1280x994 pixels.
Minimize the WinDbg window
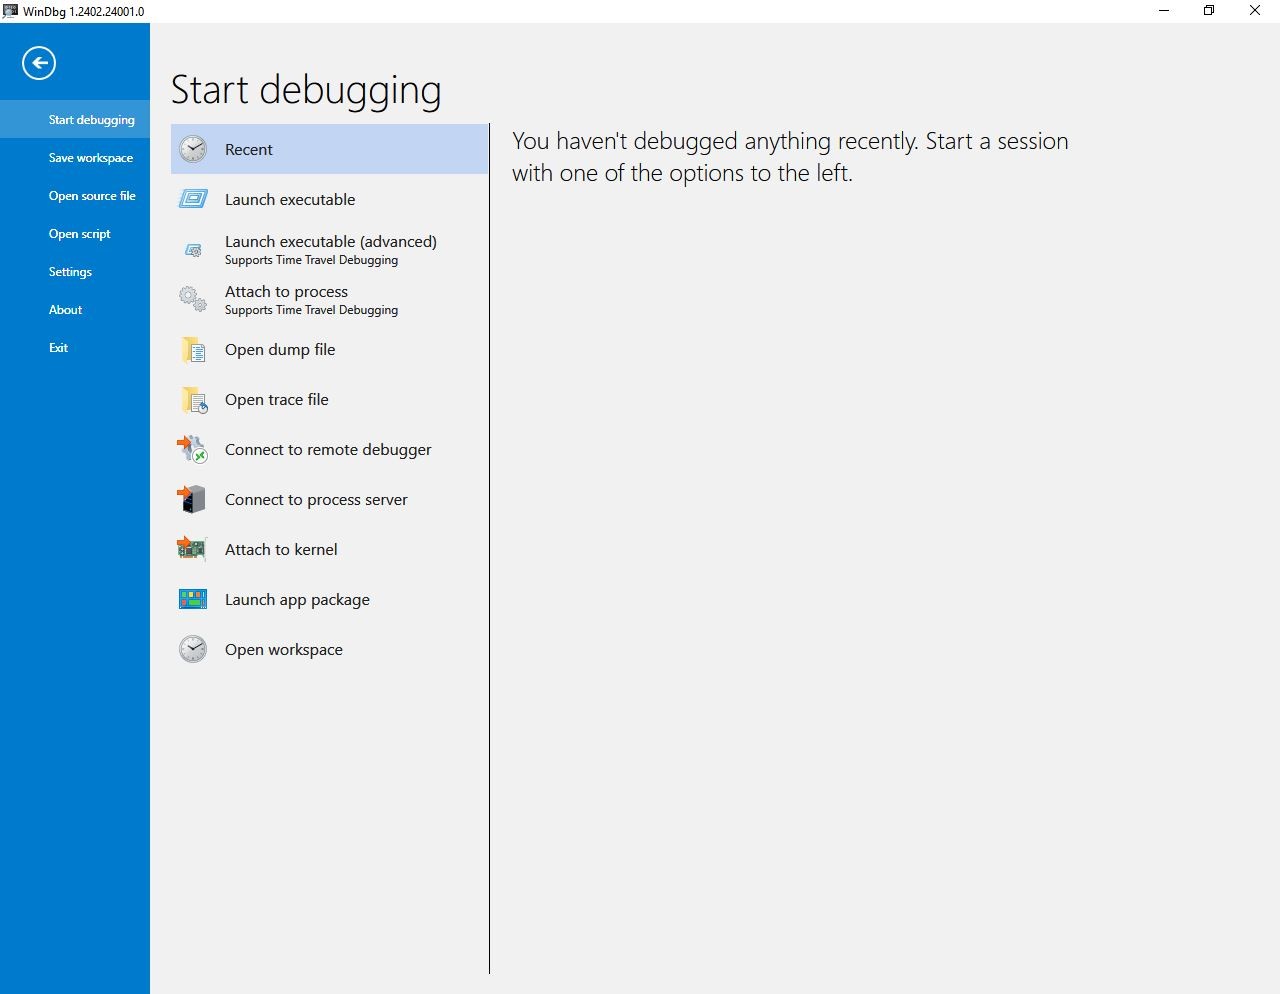1164,11
